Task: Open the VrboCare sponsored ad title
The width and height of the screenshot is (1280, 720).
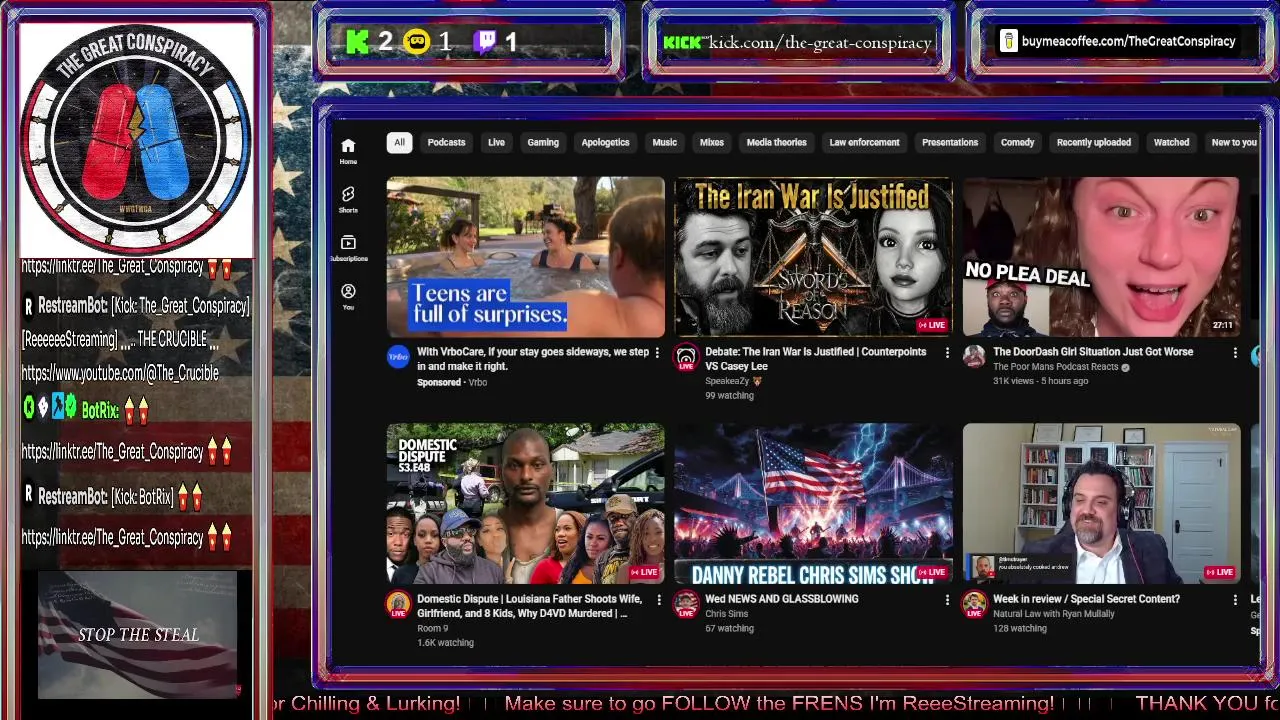Action: pos(533,359)
